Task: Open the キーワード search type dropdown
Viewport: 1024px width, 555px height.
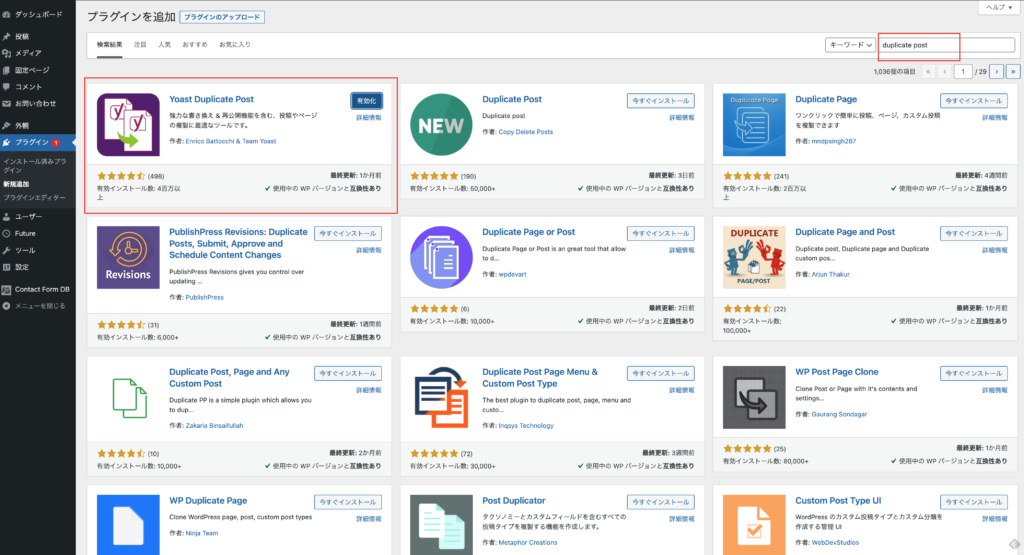Action: [848, 45]
